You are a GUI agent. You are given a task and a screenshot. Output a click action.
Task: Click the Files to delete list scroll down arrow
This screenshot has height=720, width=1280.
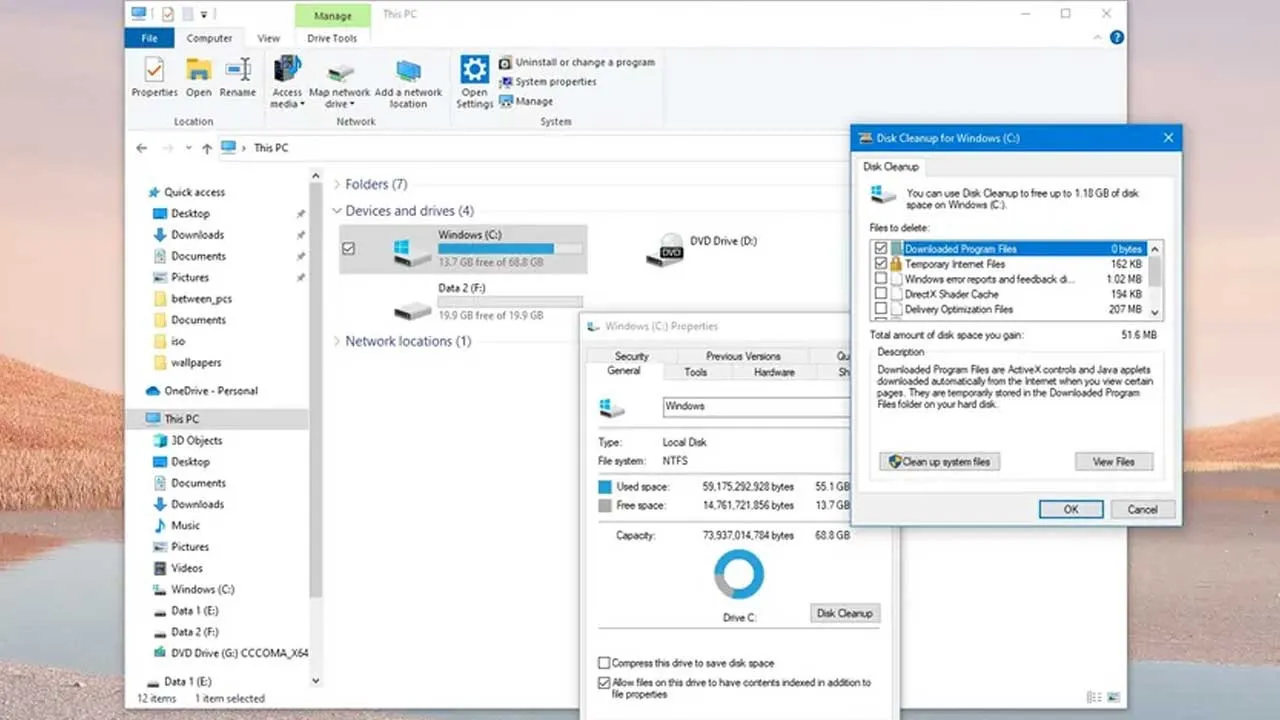coord(1155,311)
